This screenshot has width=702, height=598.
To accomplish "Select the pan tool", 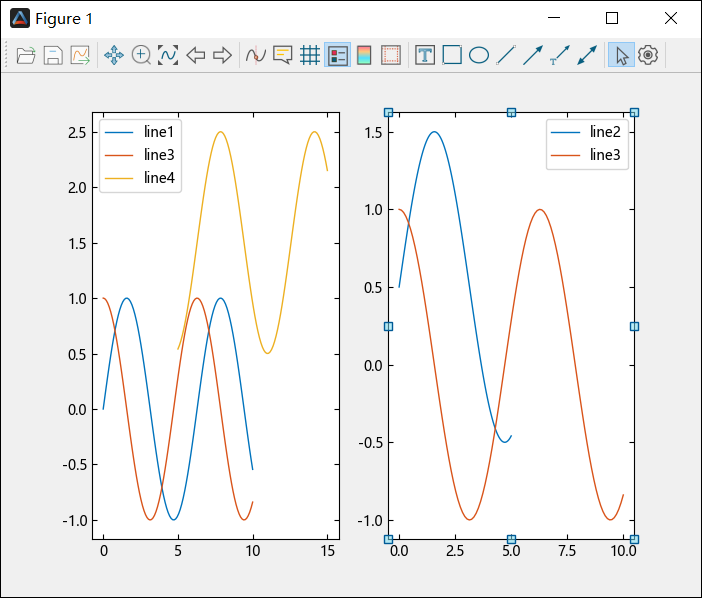I will [114, 55].
